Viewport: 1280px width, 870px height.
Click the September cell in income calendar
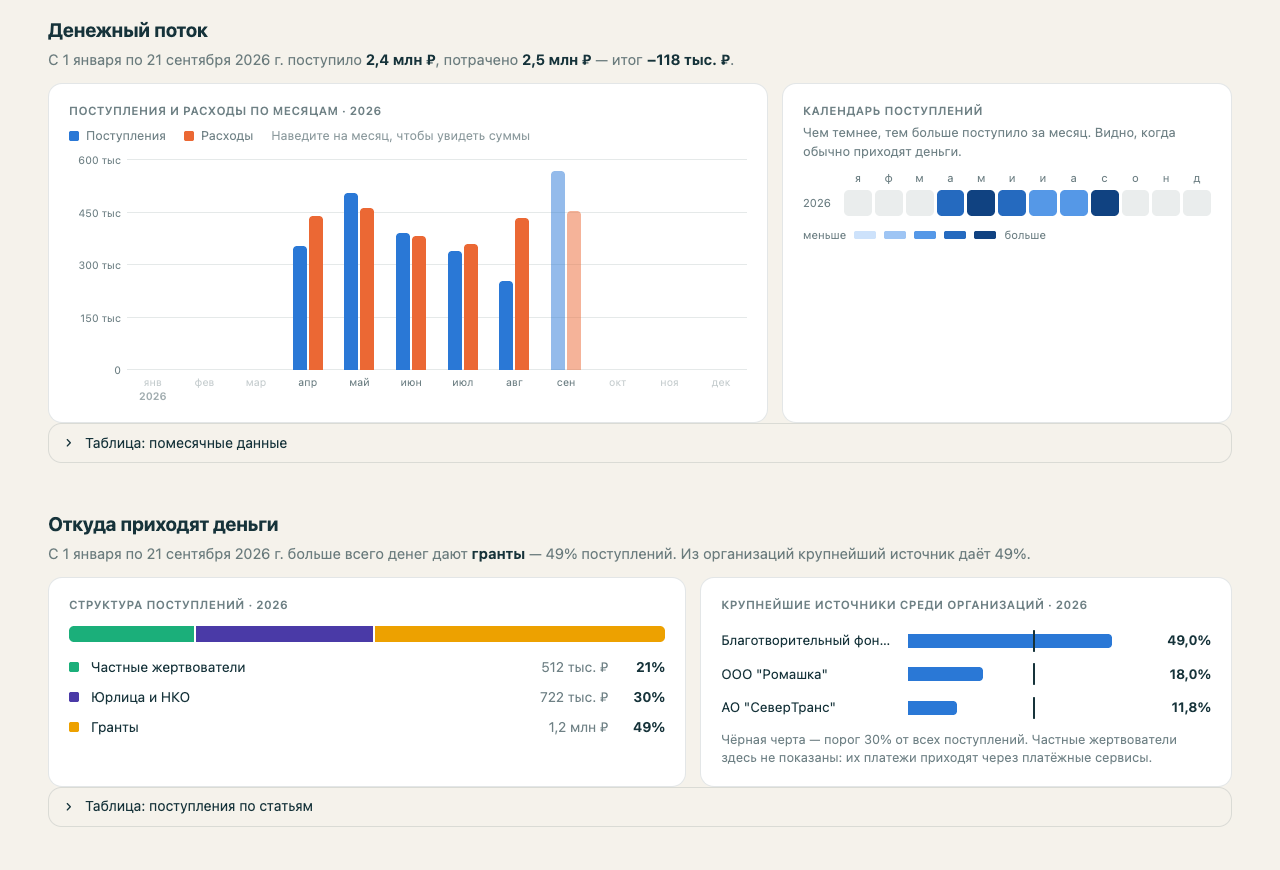[x=1105, y=203]
